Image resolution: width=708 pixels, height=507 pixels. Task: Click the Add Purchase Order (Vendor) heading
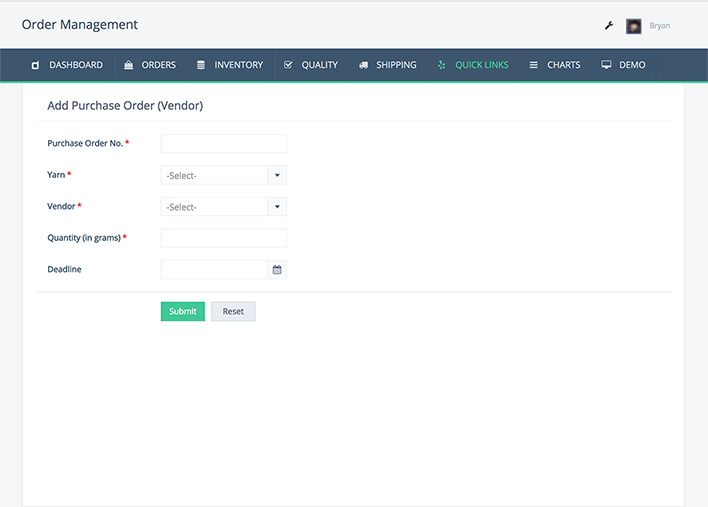pyautogui.click(x=125, y=106)
